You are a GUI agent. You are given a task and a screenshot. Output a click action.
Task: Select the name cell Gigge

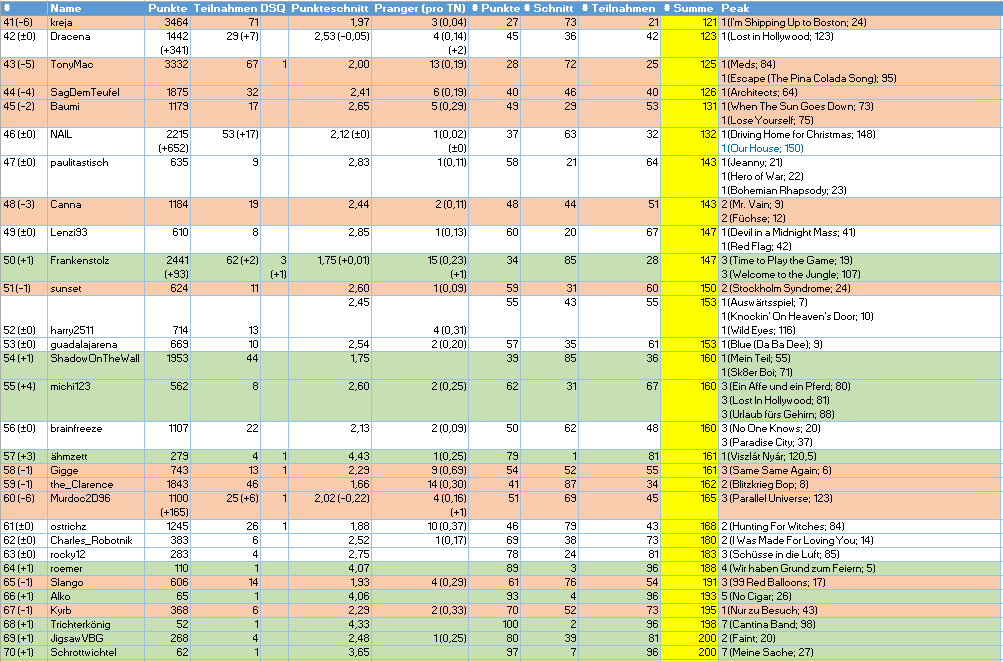tap(96, 471)
